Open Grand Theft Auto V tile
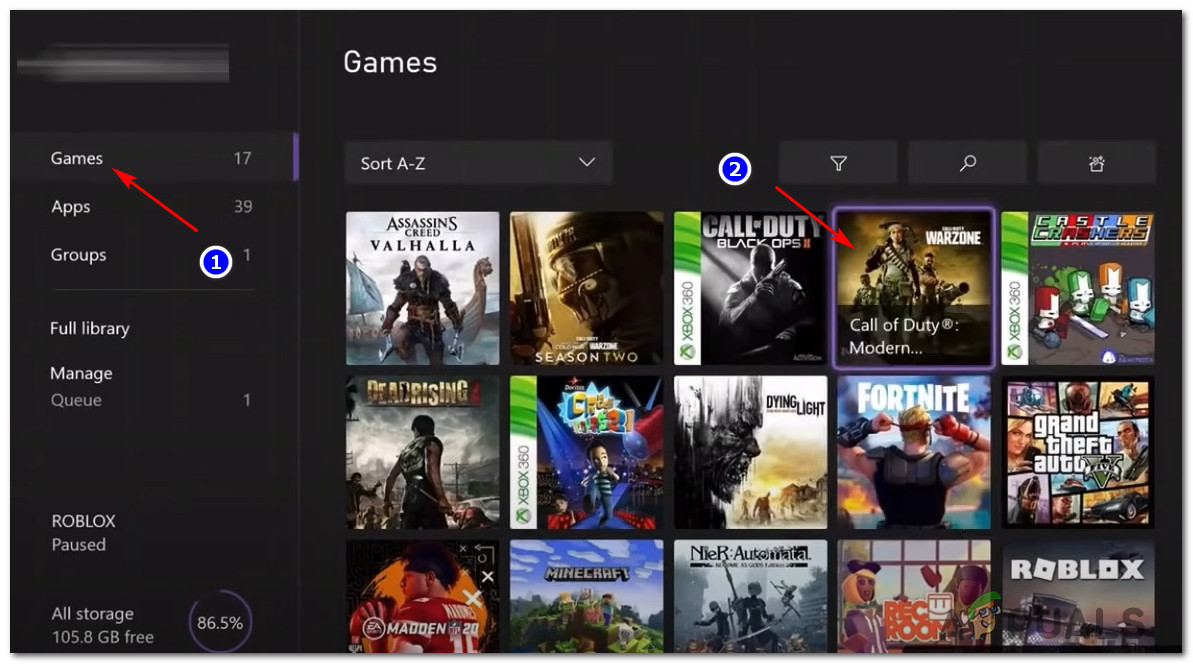 click(x=1077, y=453)
